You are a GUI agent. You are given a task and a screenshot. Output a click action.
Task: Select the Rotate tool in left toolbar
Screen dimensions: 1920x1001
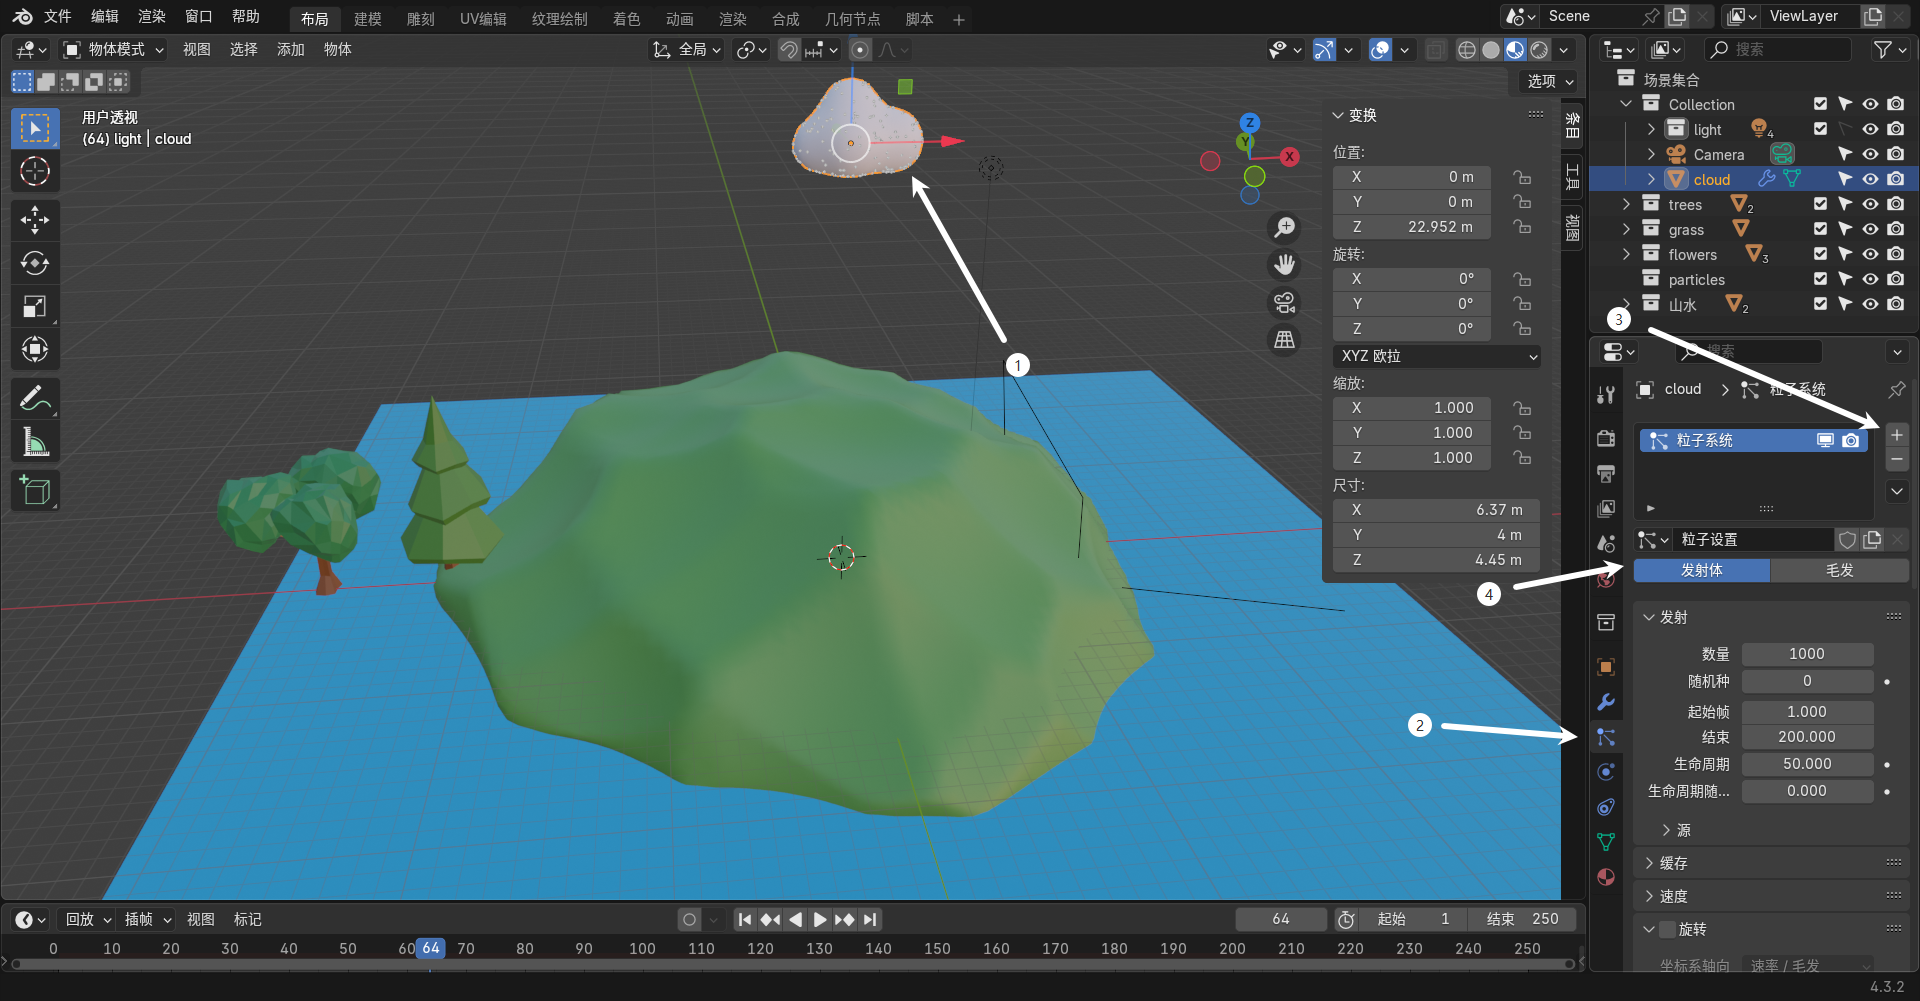35,263
